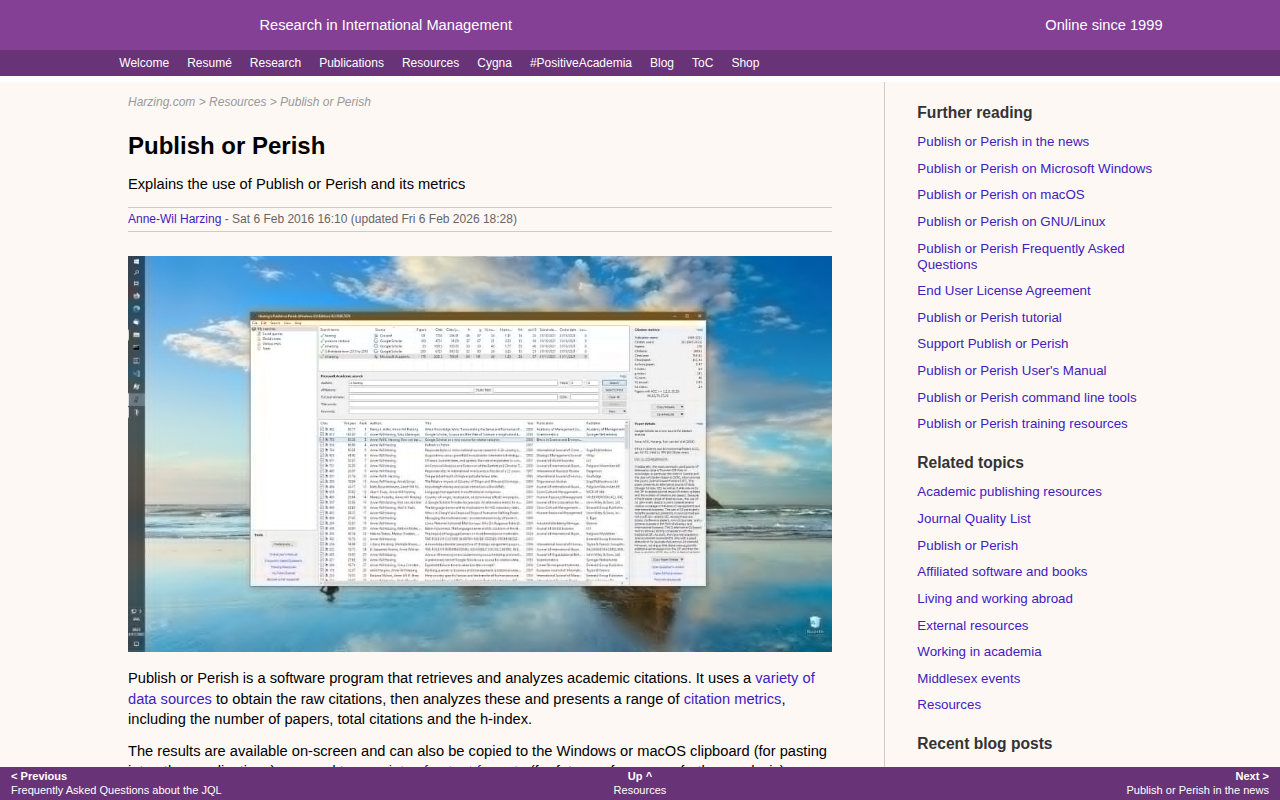
Task: Open the Publications menu item
Action: click(351, 63)
